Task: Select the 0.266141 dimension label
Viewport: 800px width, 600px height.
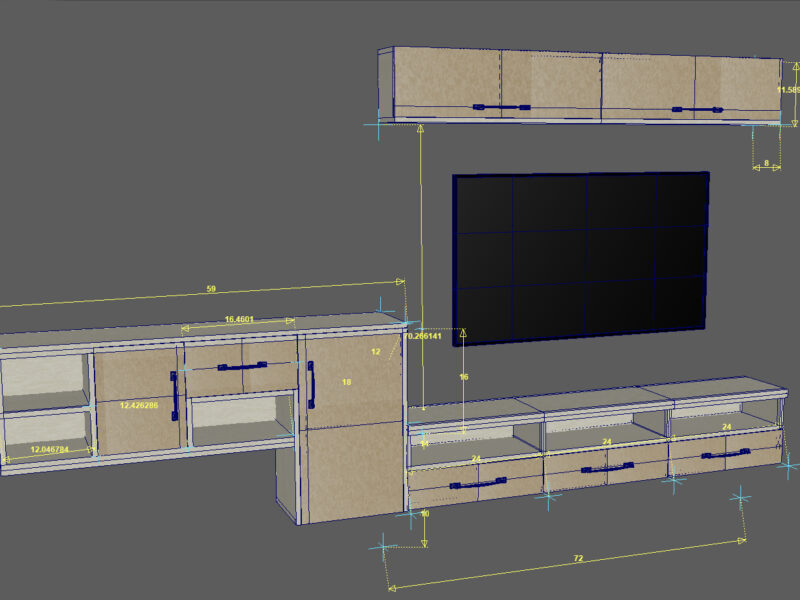Action: 424,338
